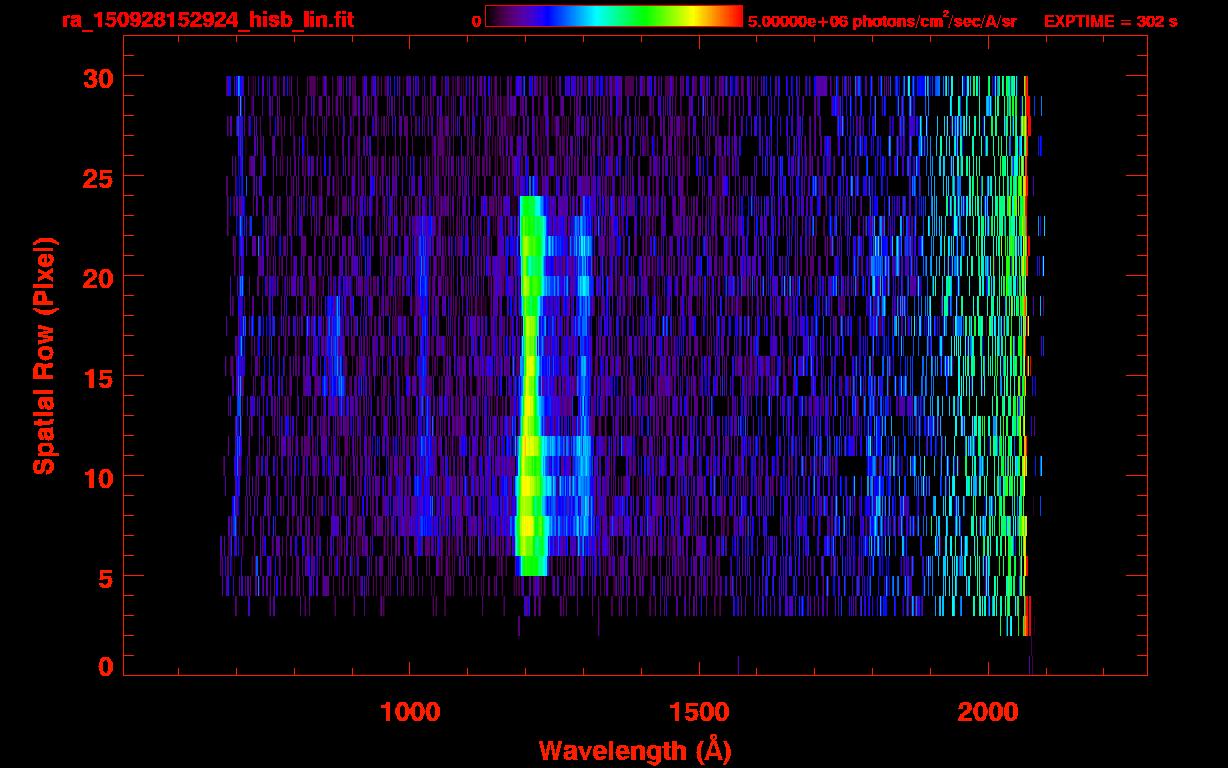This screenshot has height=768, width=1228.
Task: Click the Wavelength (Å) axis label
Action: coord(635,750)
